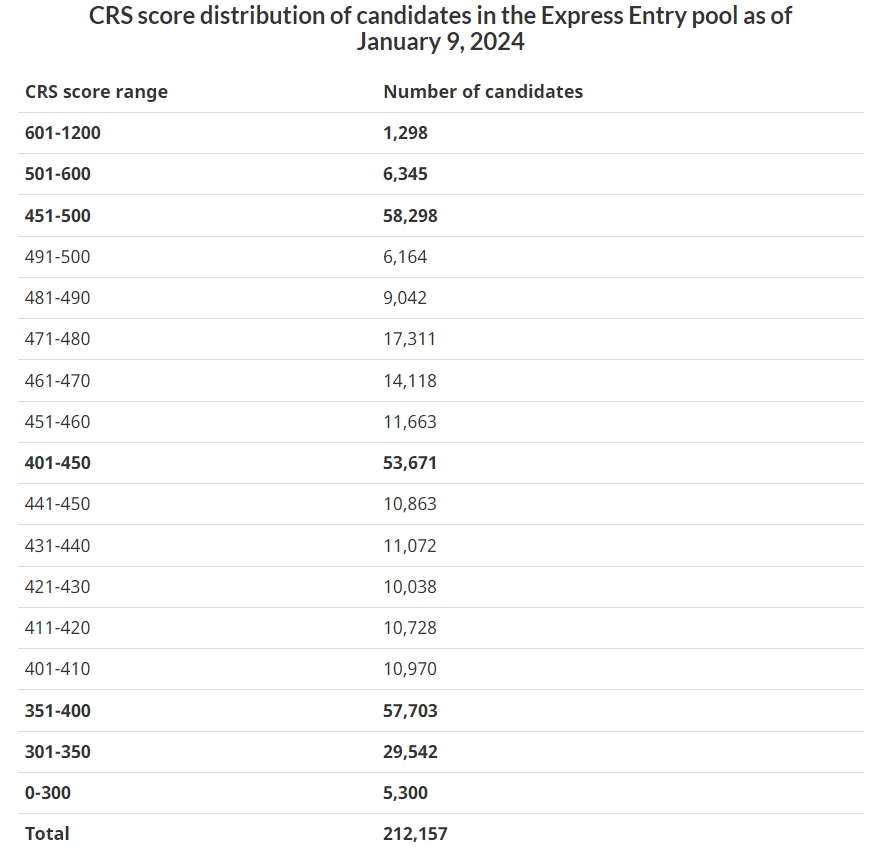Select the 0-300 score range cell
This screenshot has height=863, width=886.
point(48,793)
